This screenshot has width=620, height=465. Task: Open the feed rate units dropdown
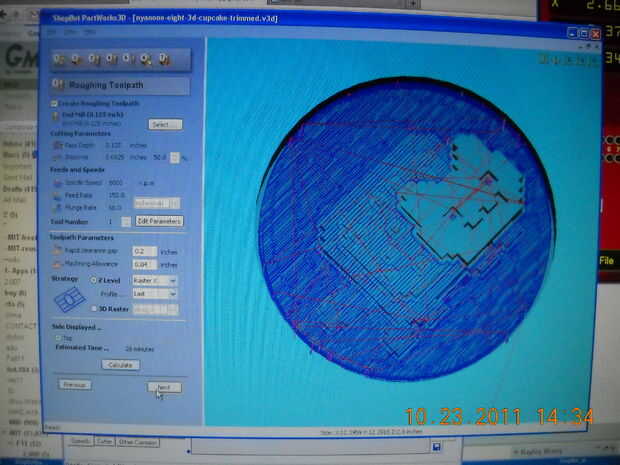click(x=157, y=203)
